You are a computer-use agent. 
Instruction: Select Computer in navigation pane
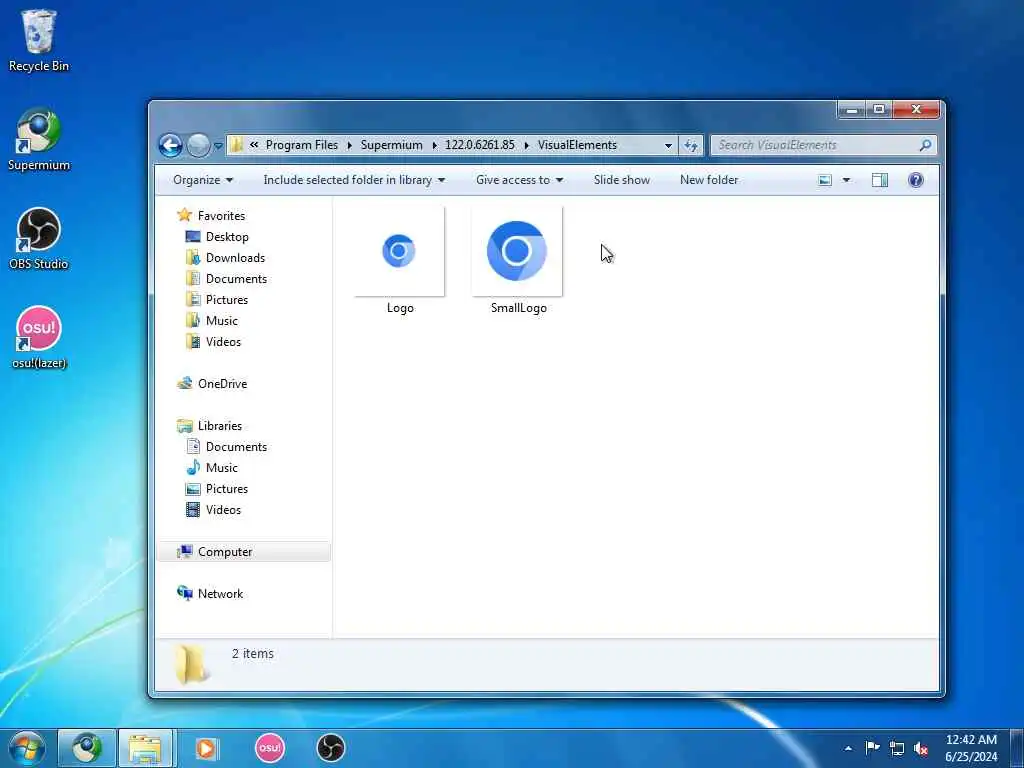click(x=244, y=552)
